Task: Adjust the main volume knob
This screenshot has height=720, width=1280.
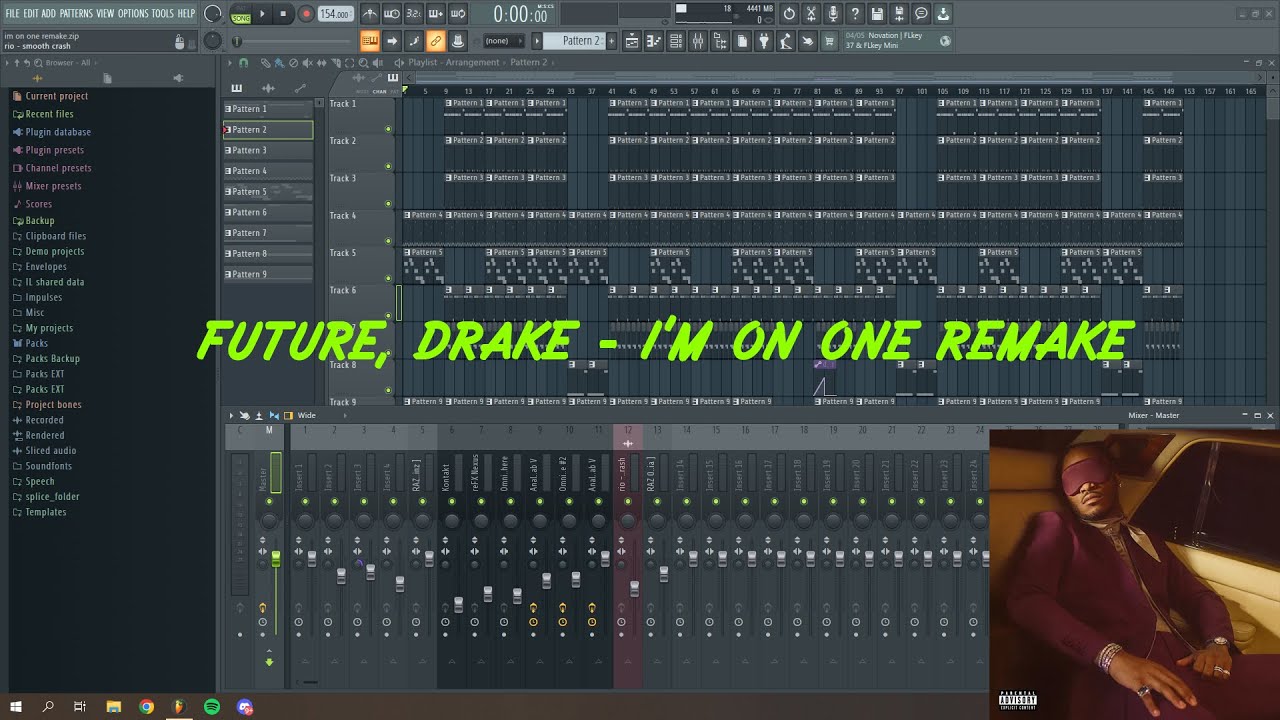Action: [213, 14]
